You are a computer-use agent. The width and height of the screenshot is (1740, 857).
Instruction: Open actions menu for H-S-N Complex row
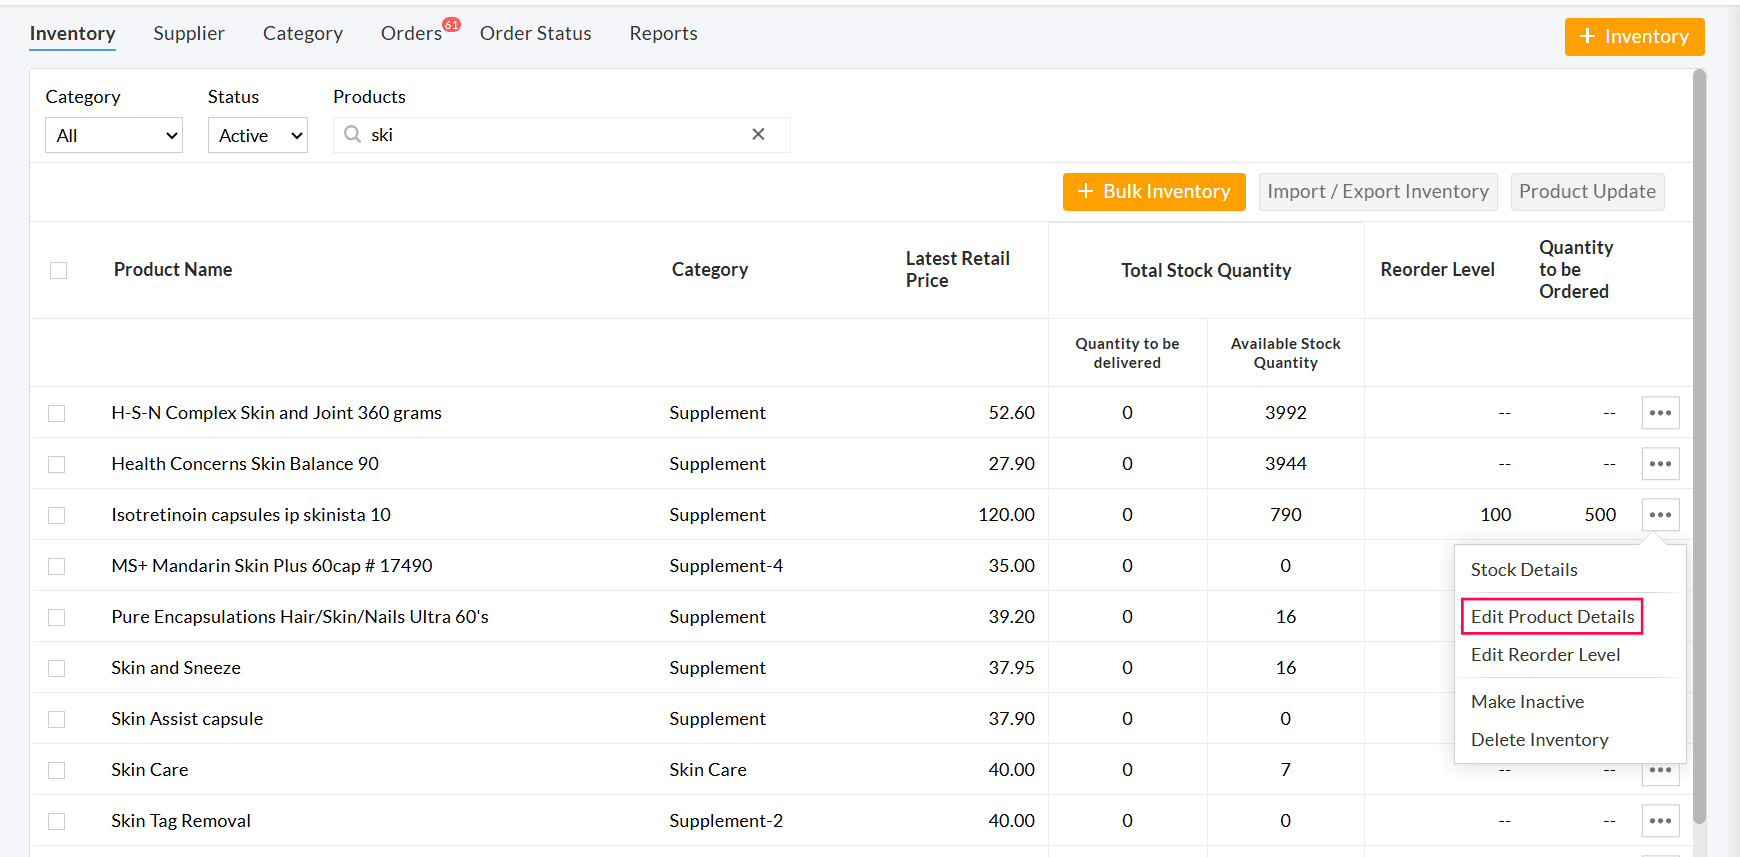pos(1660,413)
